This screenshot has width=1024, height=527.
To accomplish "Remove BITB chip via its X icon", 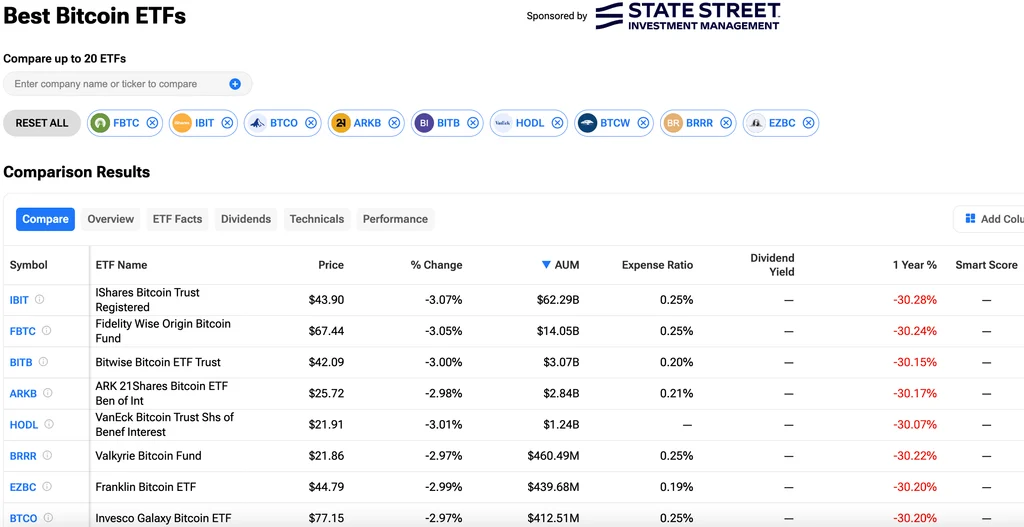I will 472,123.
